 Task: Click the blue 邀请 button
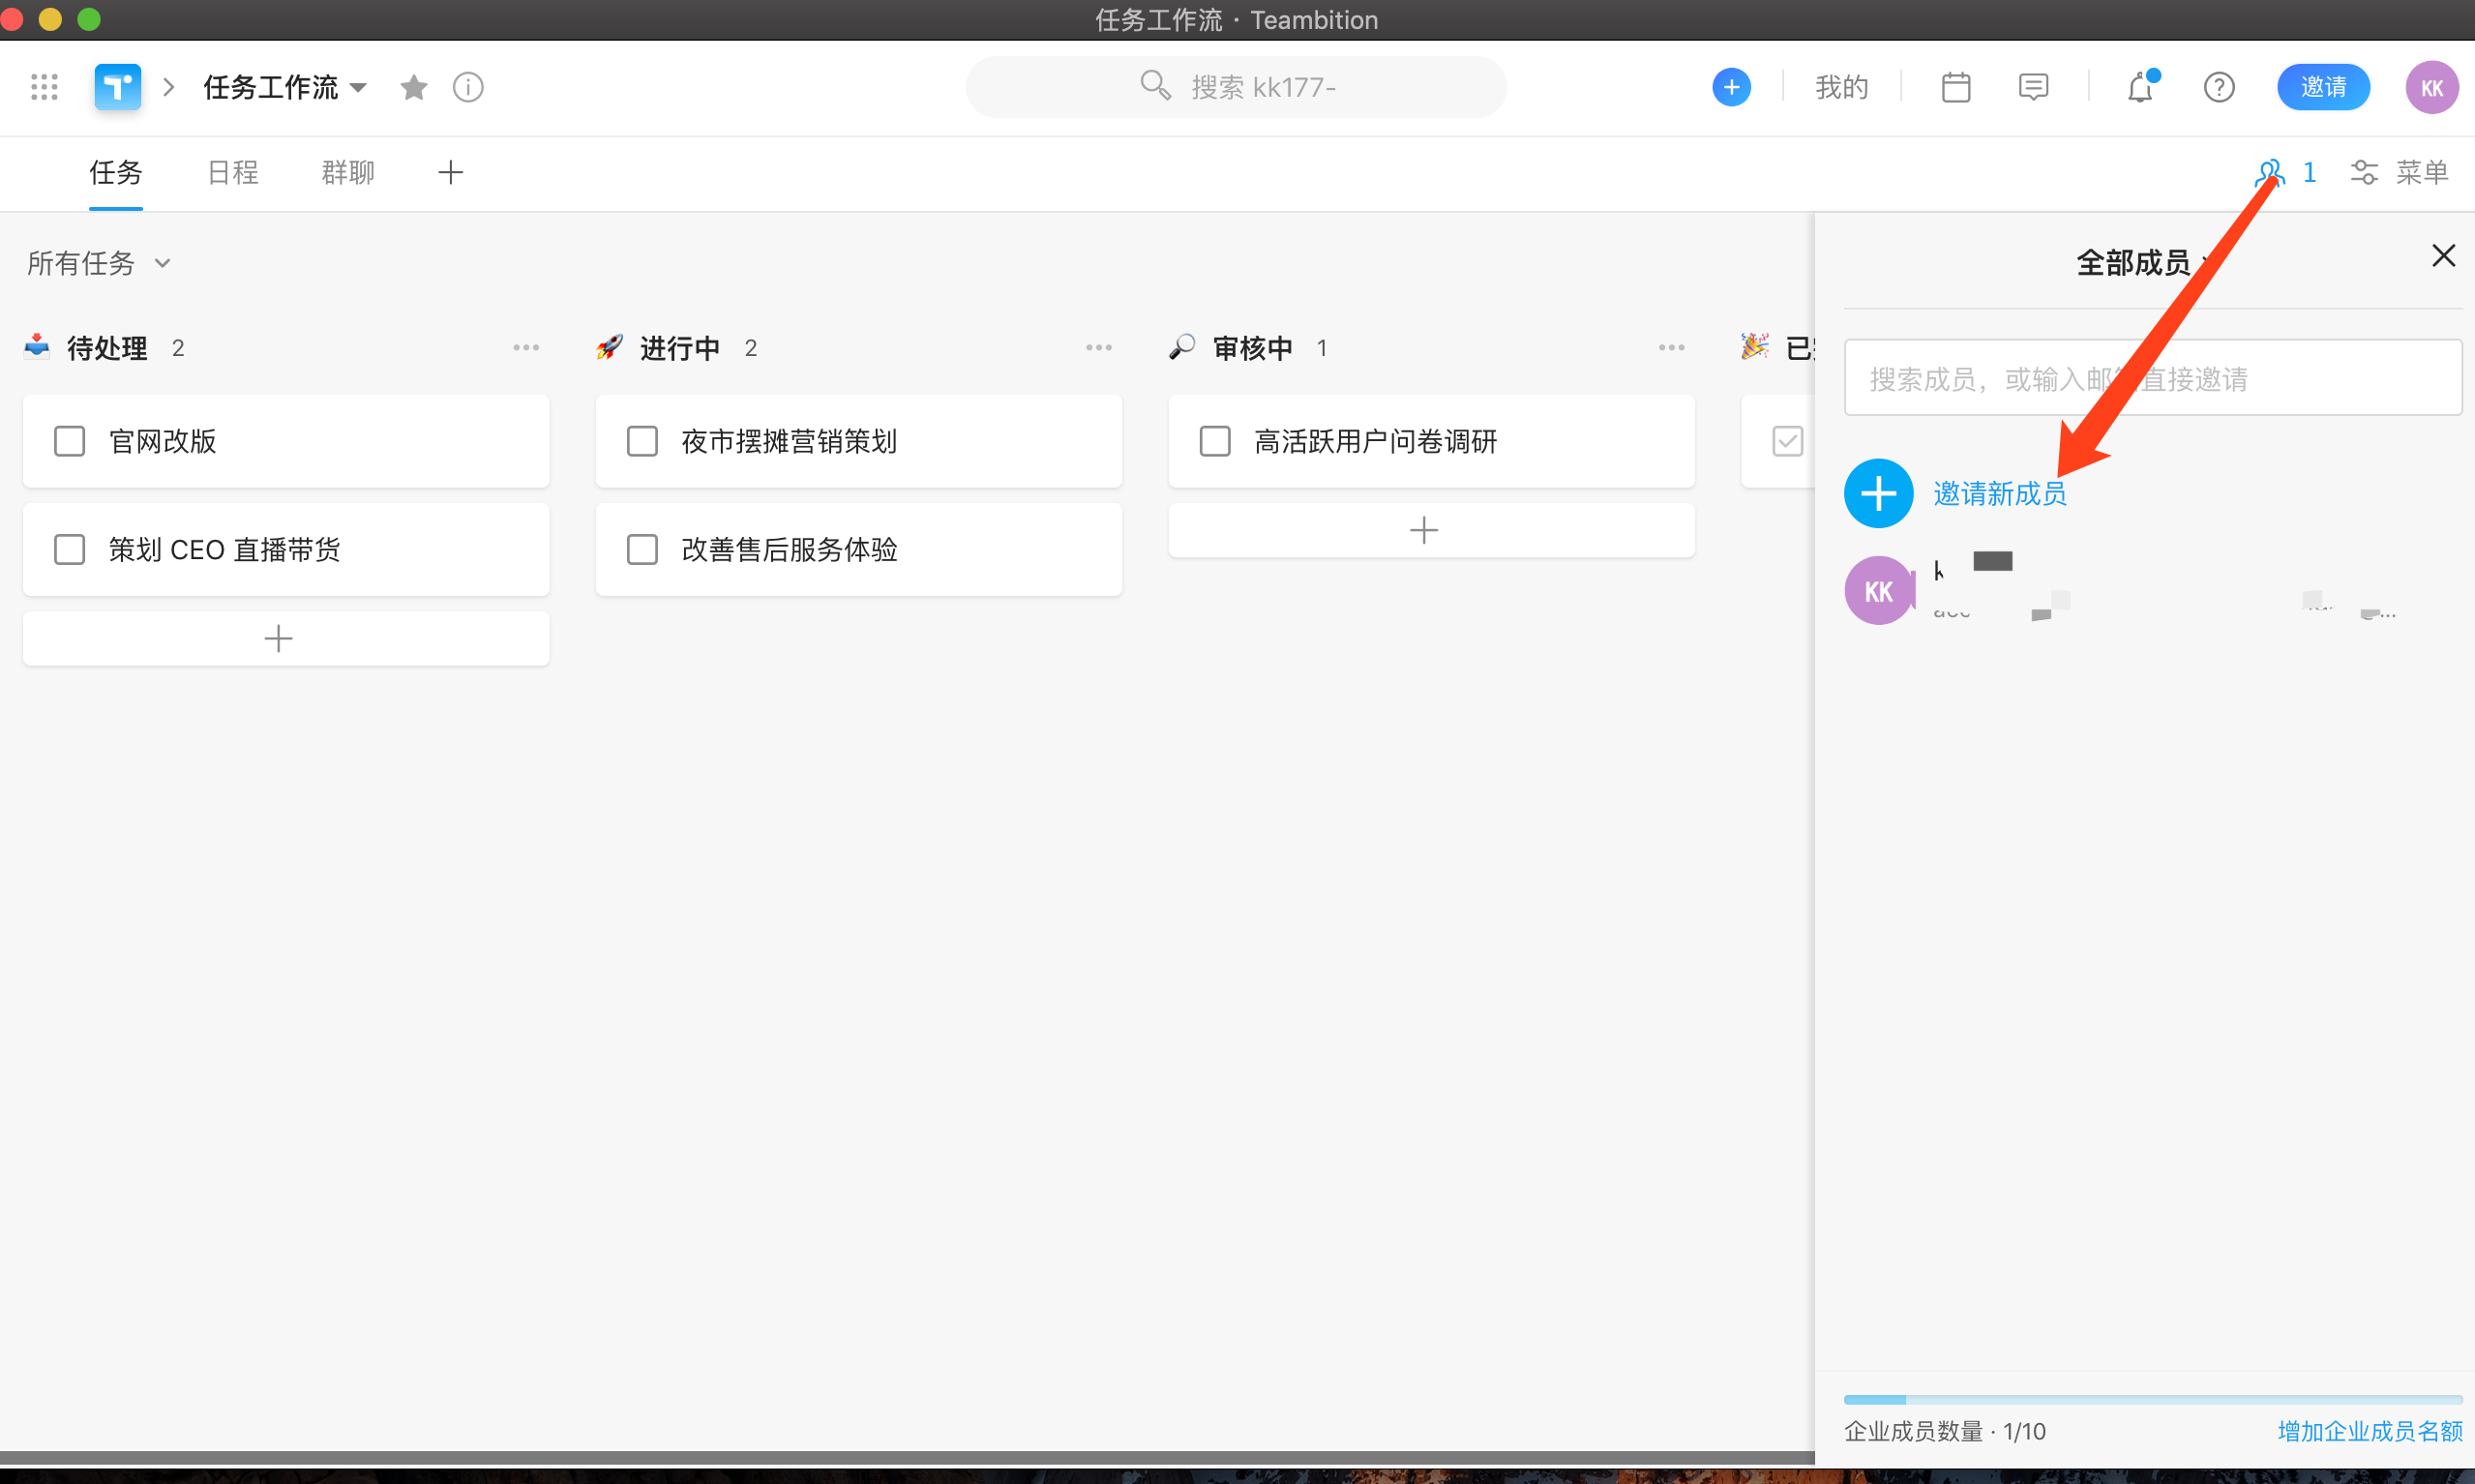pos(2323,87)
